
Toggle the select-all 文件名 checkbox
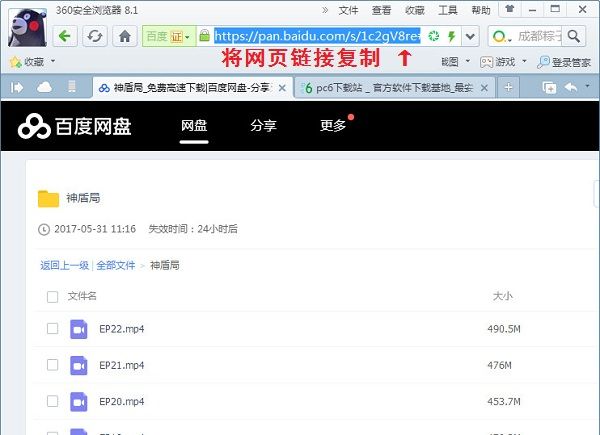(52, 297)
